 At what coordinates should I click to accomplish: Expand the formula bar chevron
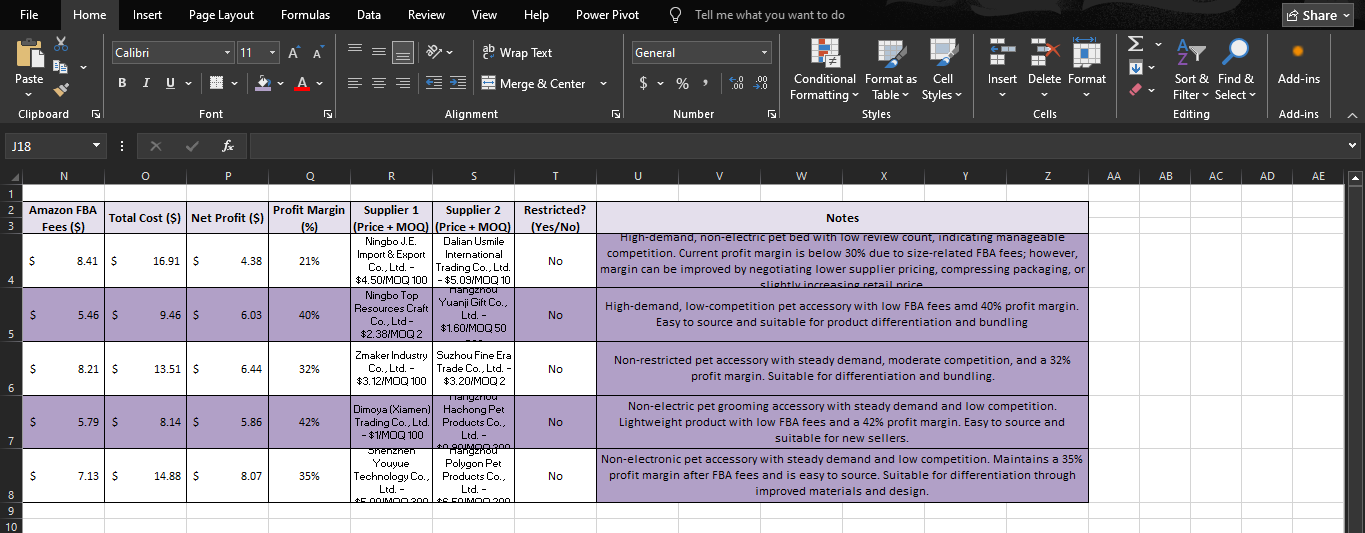click(1353, 146)
